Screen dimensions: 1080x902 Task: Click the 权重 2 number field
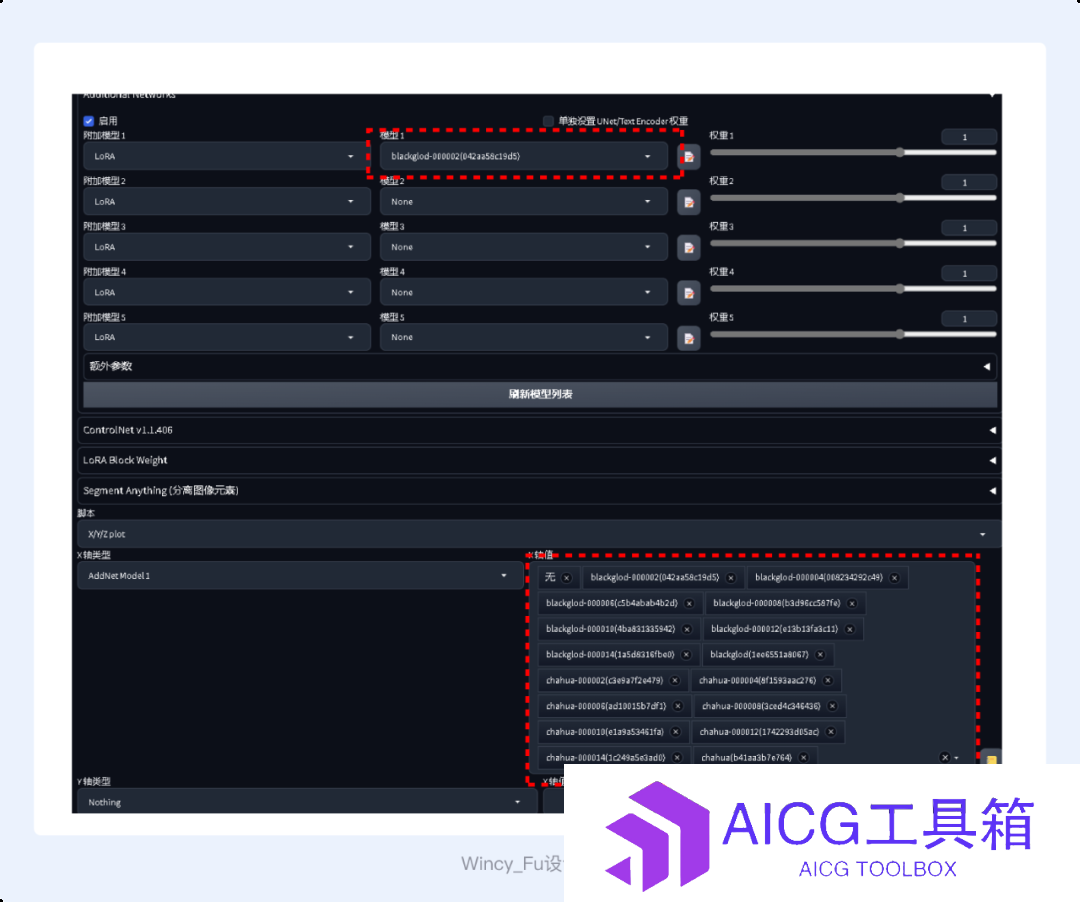[x=969, y=182]
